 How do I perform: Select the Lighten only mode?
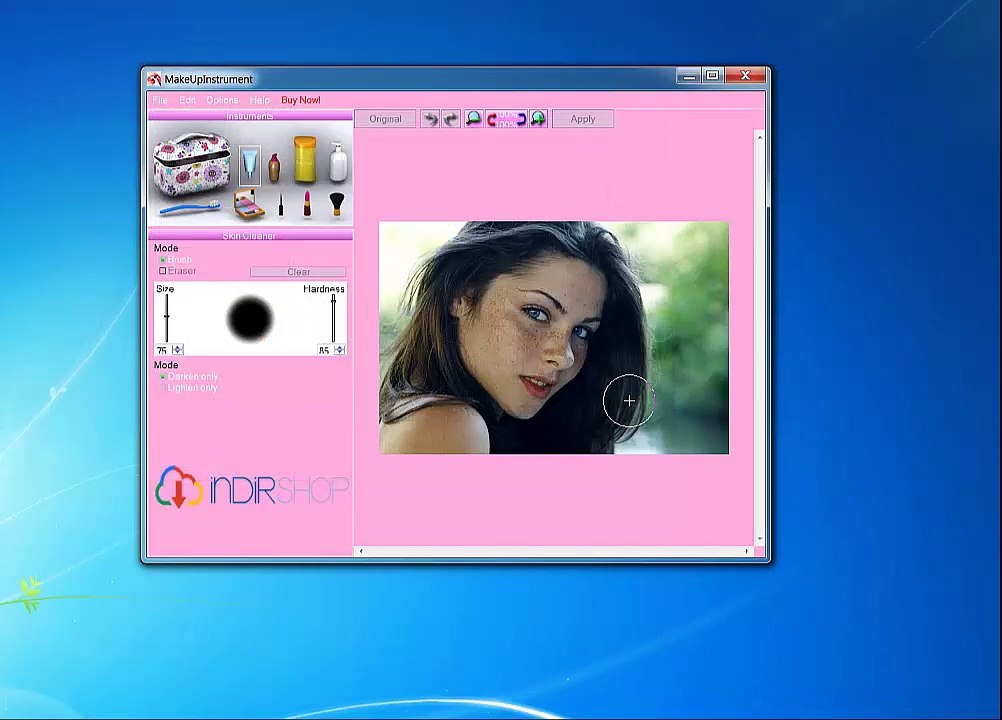tap(189, 388)
